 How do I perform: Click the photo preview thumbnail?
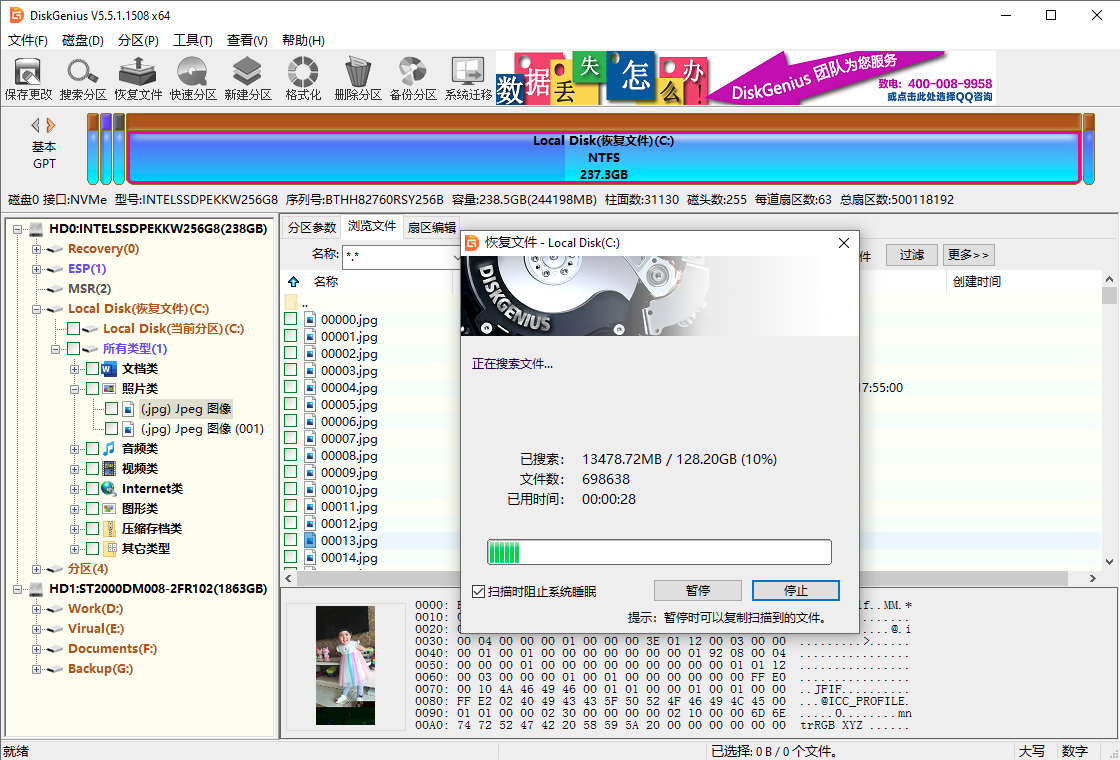click(x=346, y=666)
